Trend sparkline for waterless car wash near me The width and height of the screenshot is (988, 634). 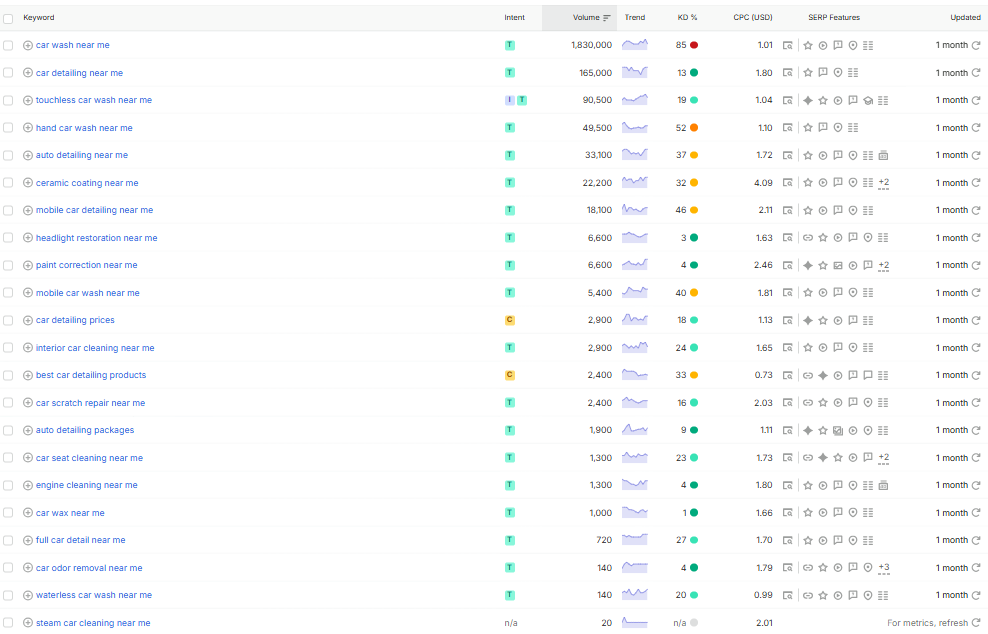[635, 594]
